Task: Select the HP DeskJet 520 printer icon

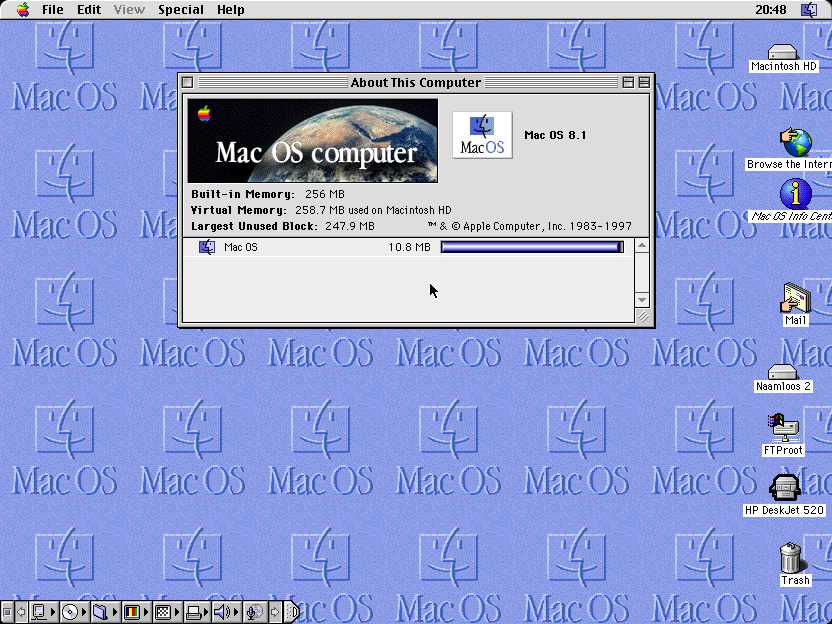Action: click(784, 488)
